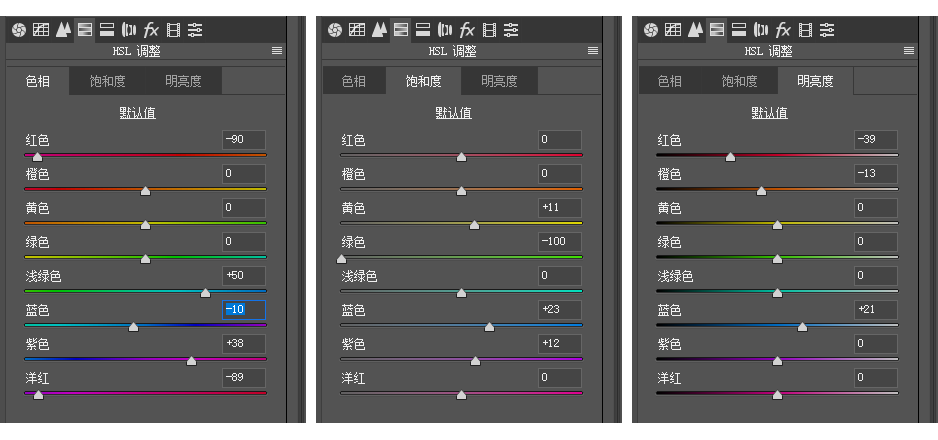The width and height of the screenshot is (938, 440).
Task: Click 洋红 hue value field showing -89
Action: (x=244, y=378)
